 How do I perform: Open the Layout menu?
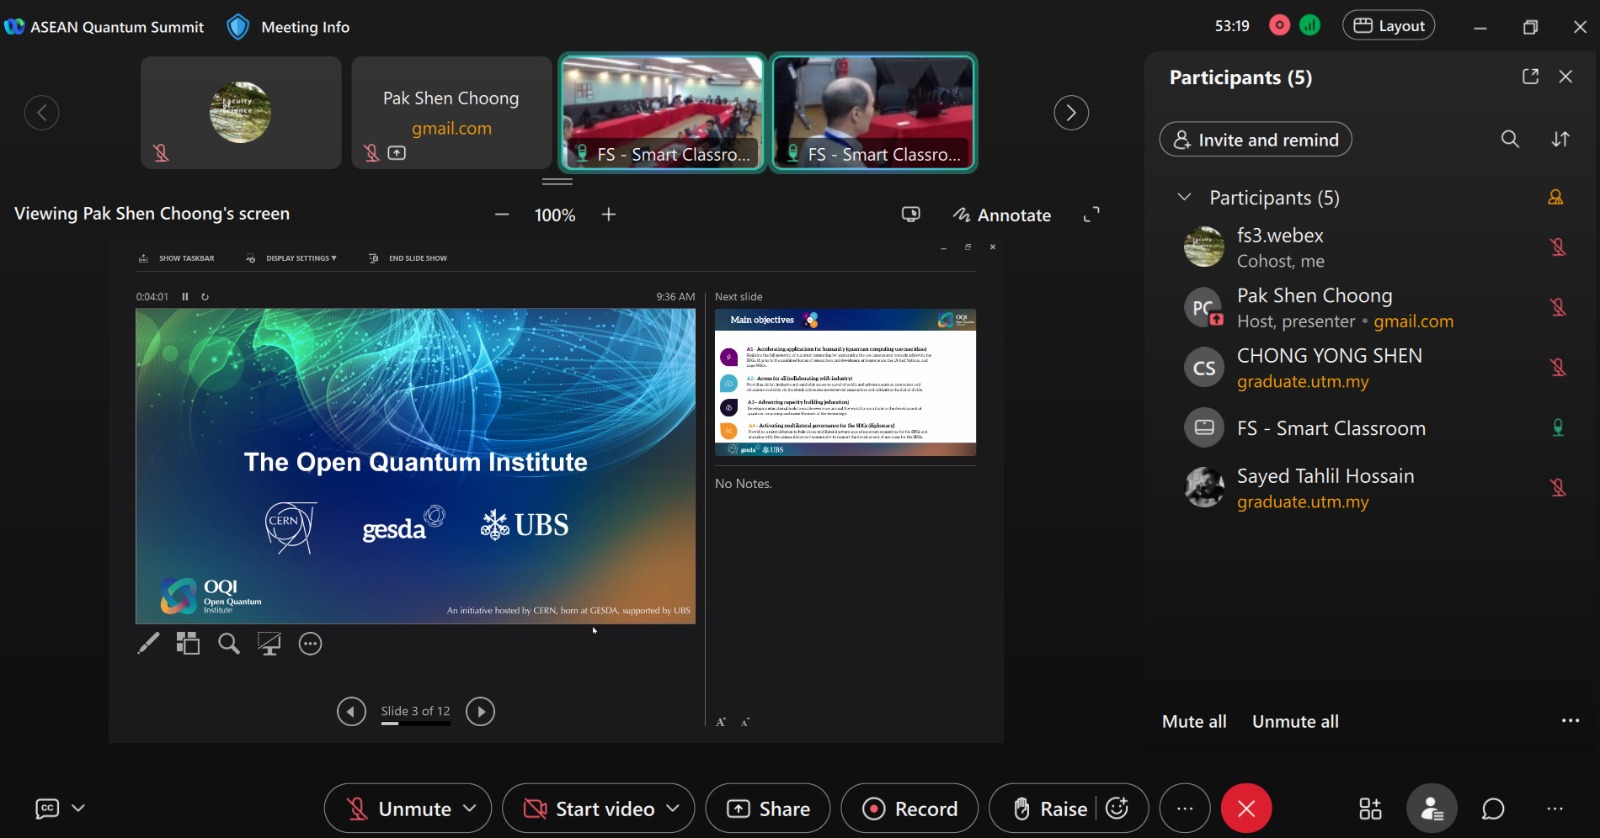pos(1389,26)
